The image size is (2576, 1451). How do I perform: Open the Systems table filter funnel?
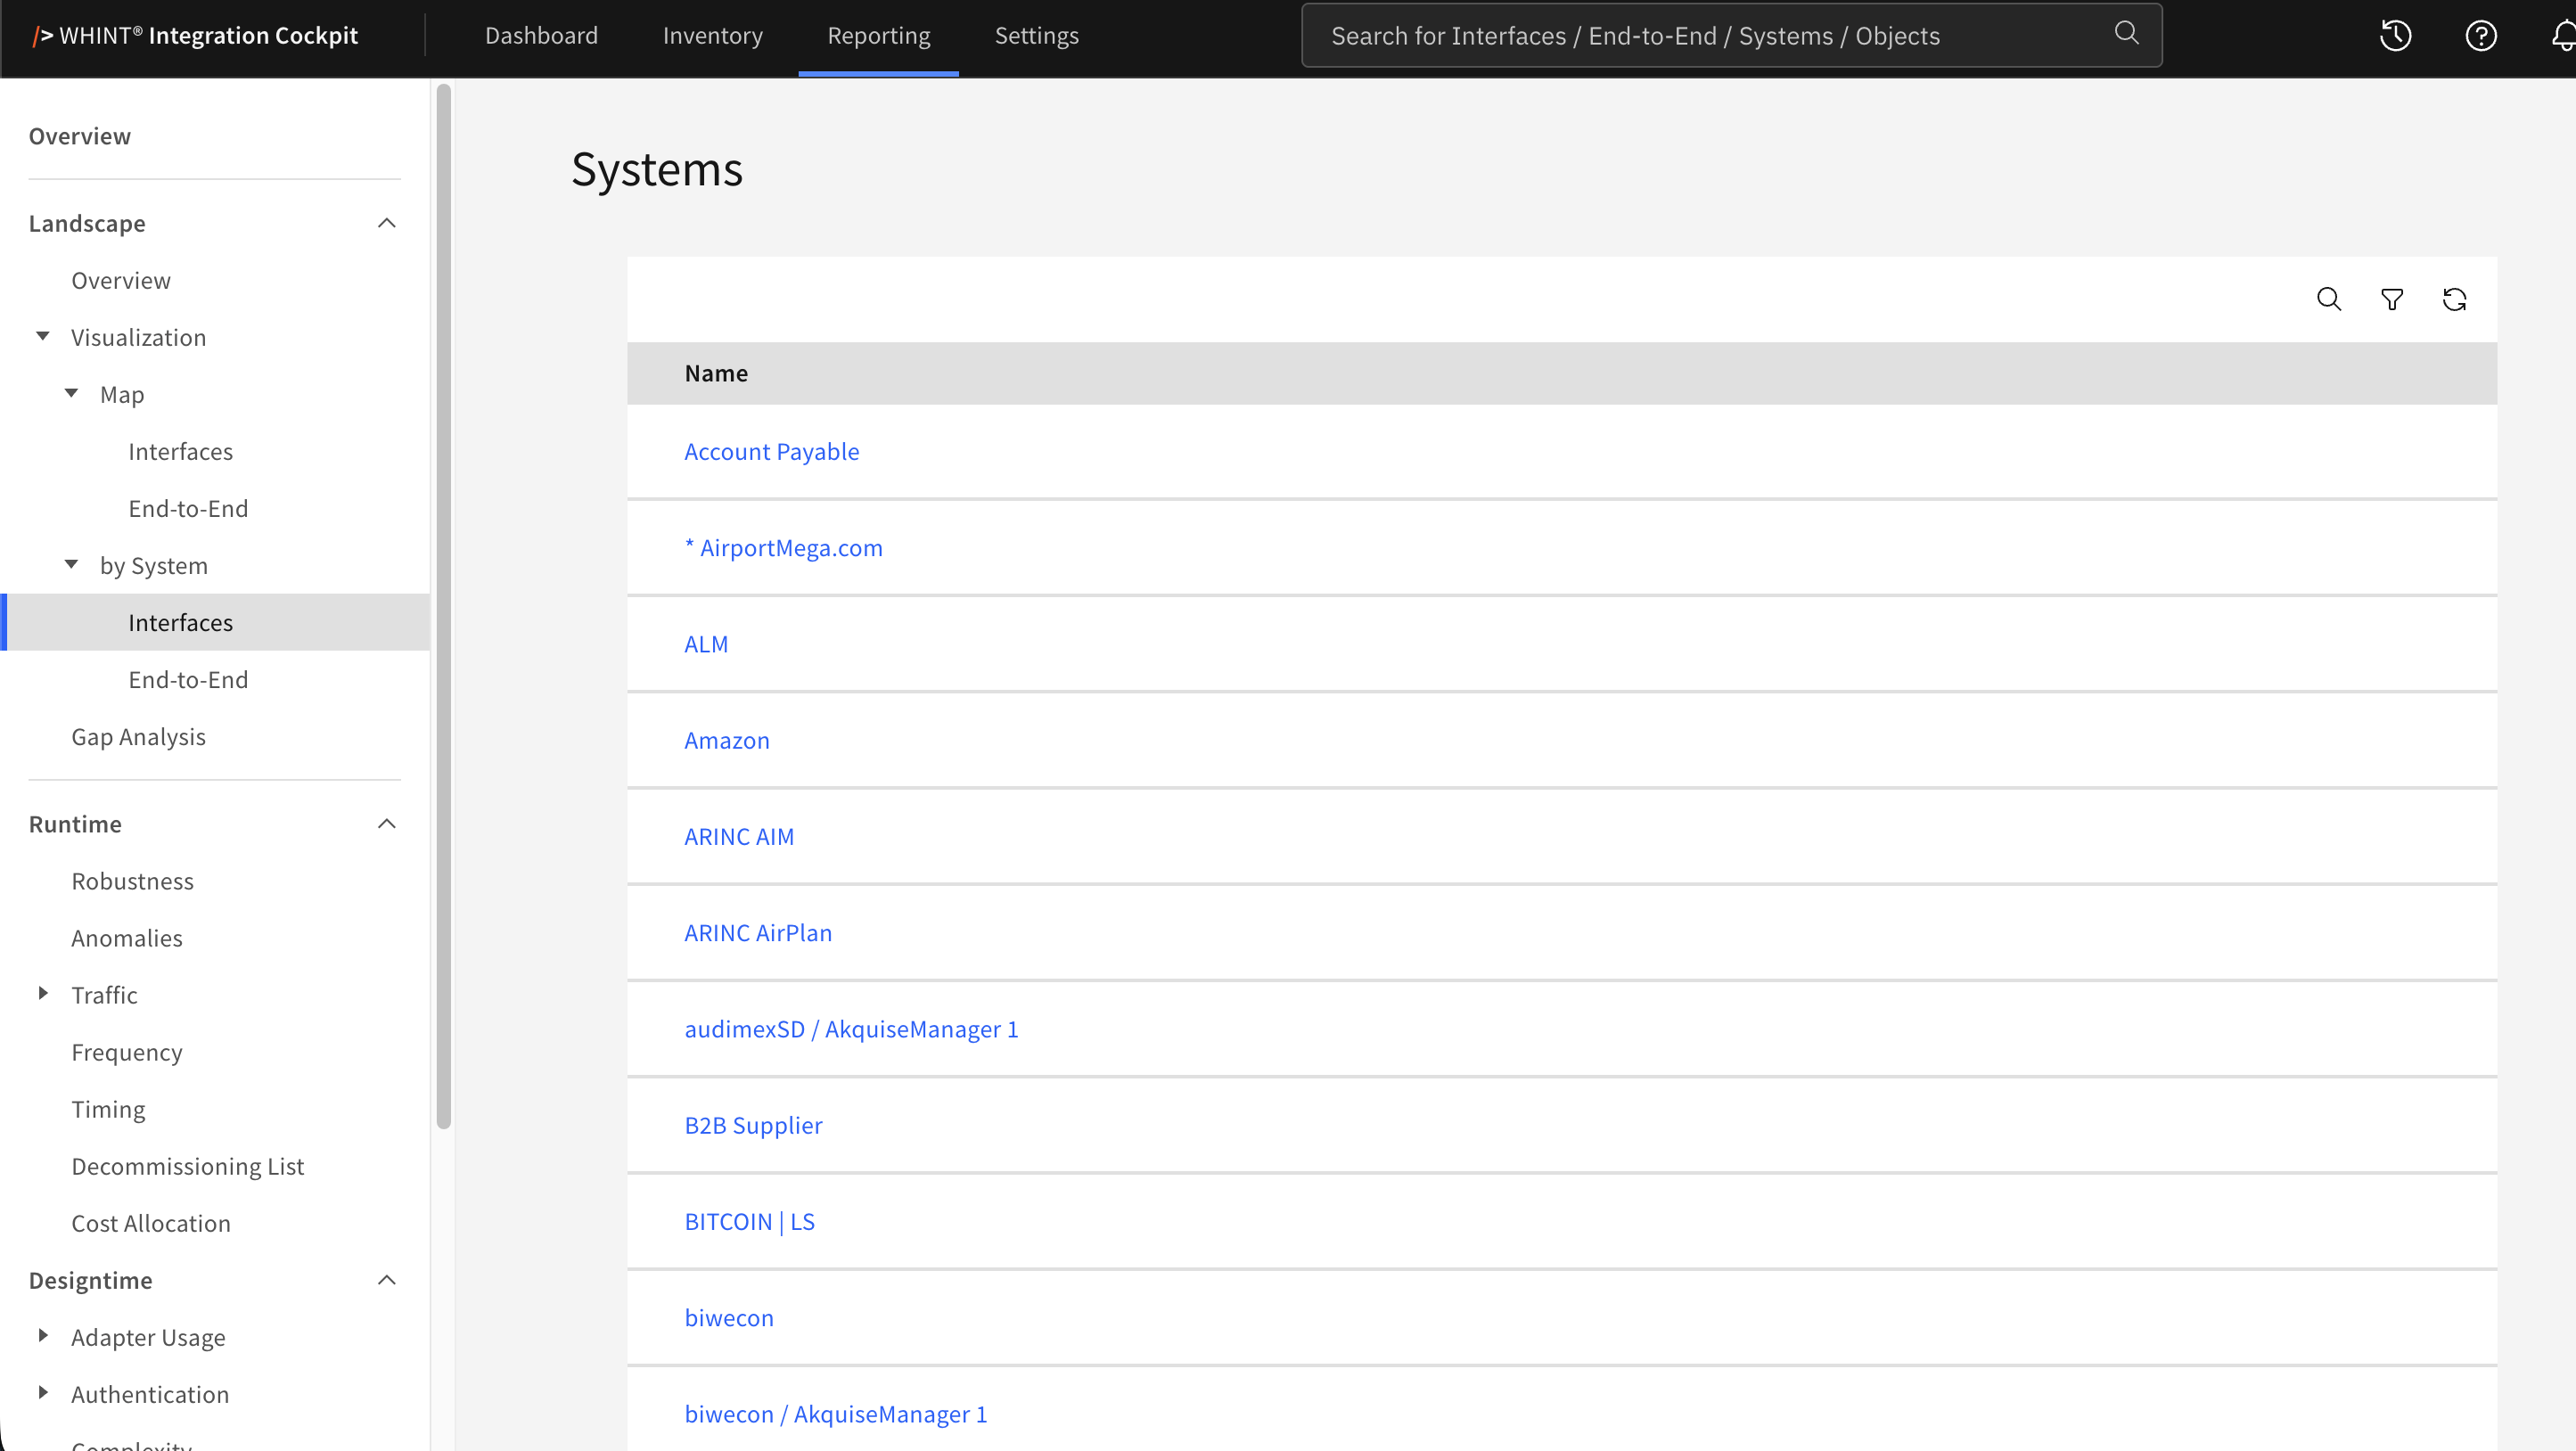point(2392,299)
